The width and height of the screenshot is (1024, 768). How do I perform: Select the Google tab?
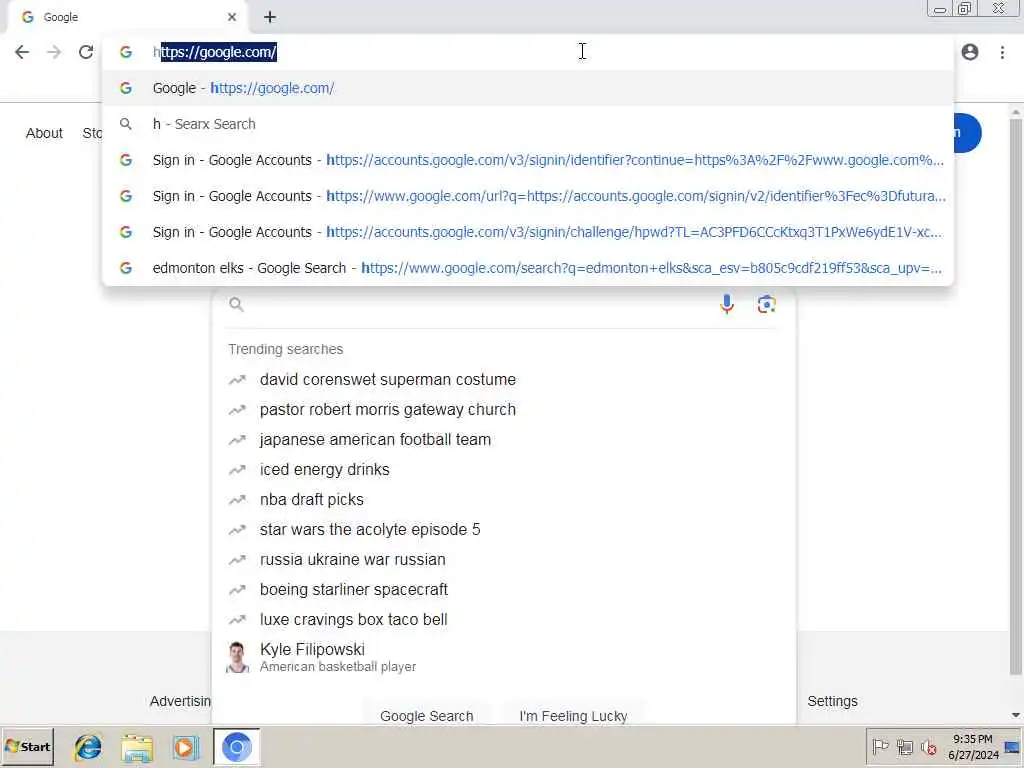127,17
